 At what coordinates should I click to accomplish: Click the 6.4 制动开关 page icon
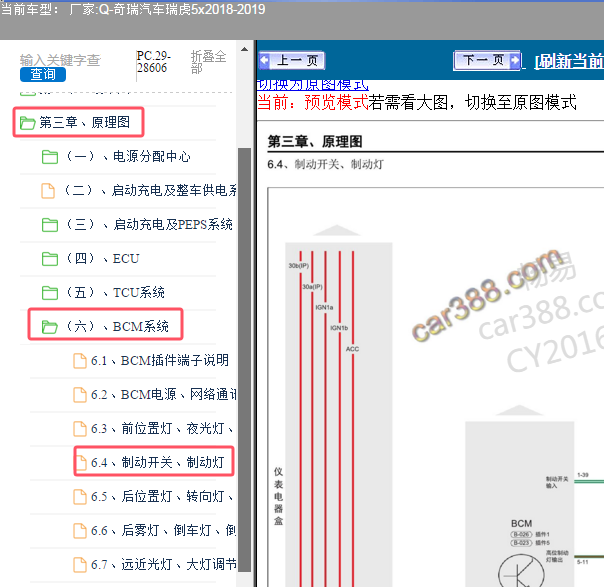[81, 463]
